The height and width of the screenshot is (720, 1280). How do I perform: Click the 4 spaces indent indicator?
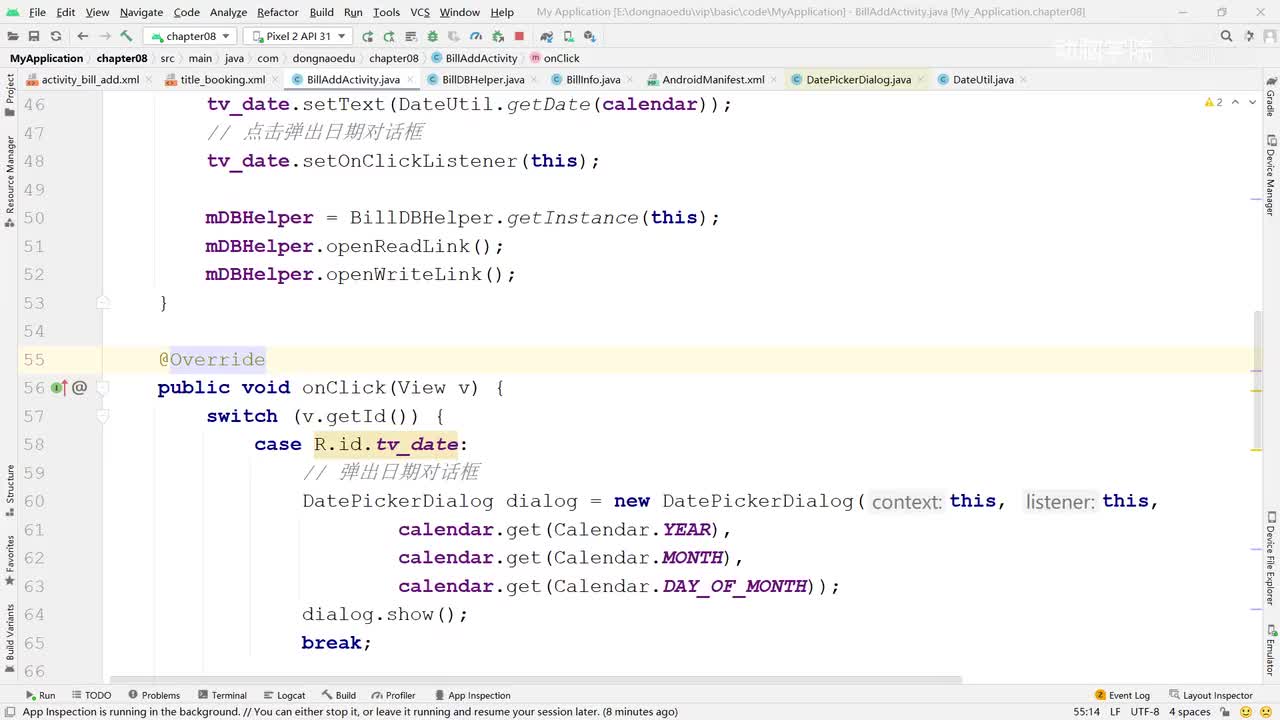point(1190,712)
